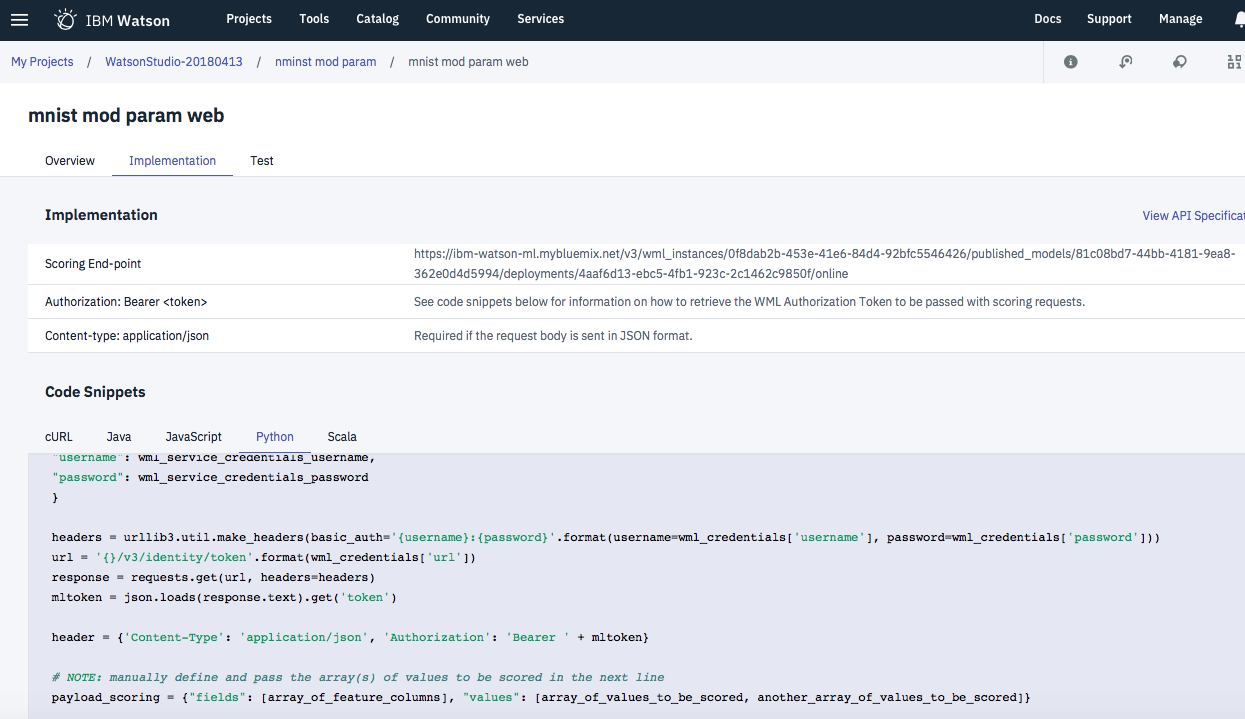The height and width of the screenshot is (719, 1245).
Task: Open the hamburger navigation menu
Action: point(19,20)
